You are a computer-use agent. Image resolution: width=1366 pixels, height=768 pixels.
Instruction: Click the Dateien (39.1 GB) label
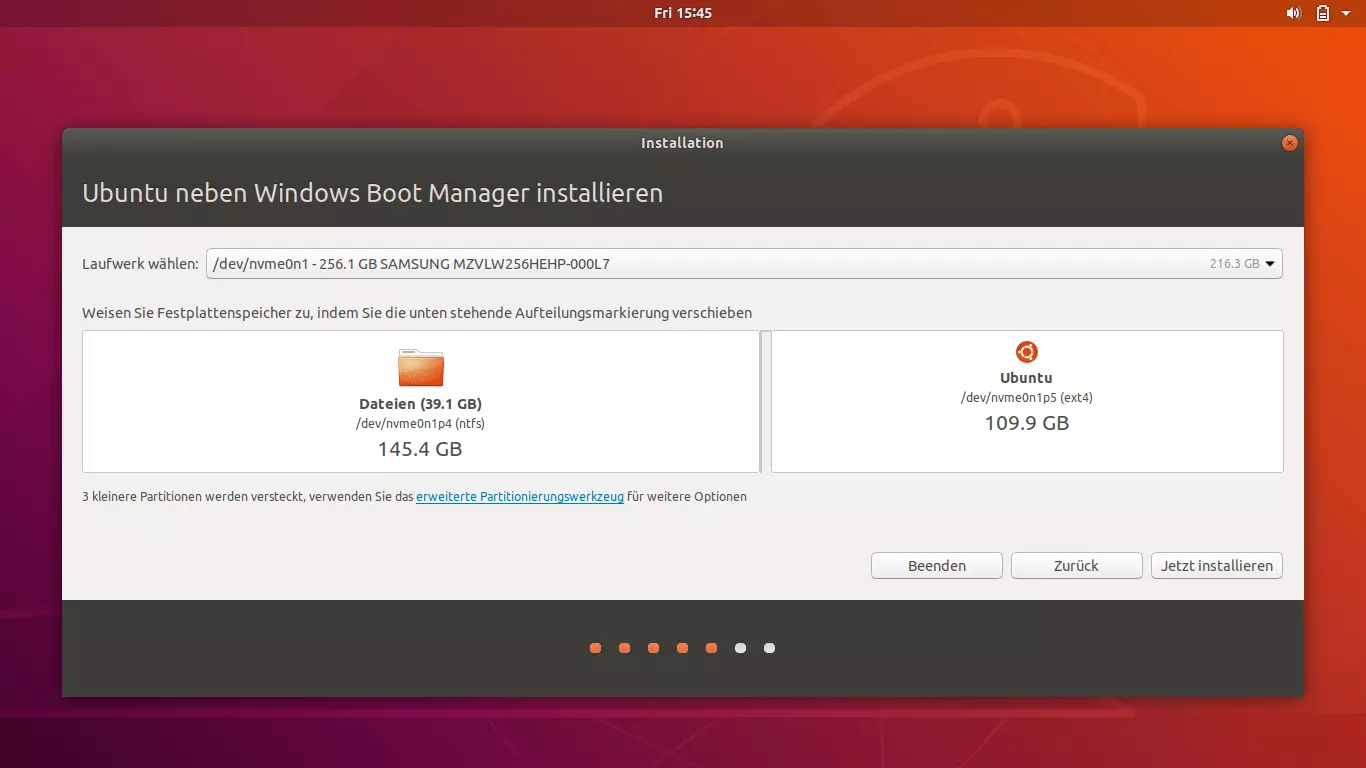click(421, 404)
